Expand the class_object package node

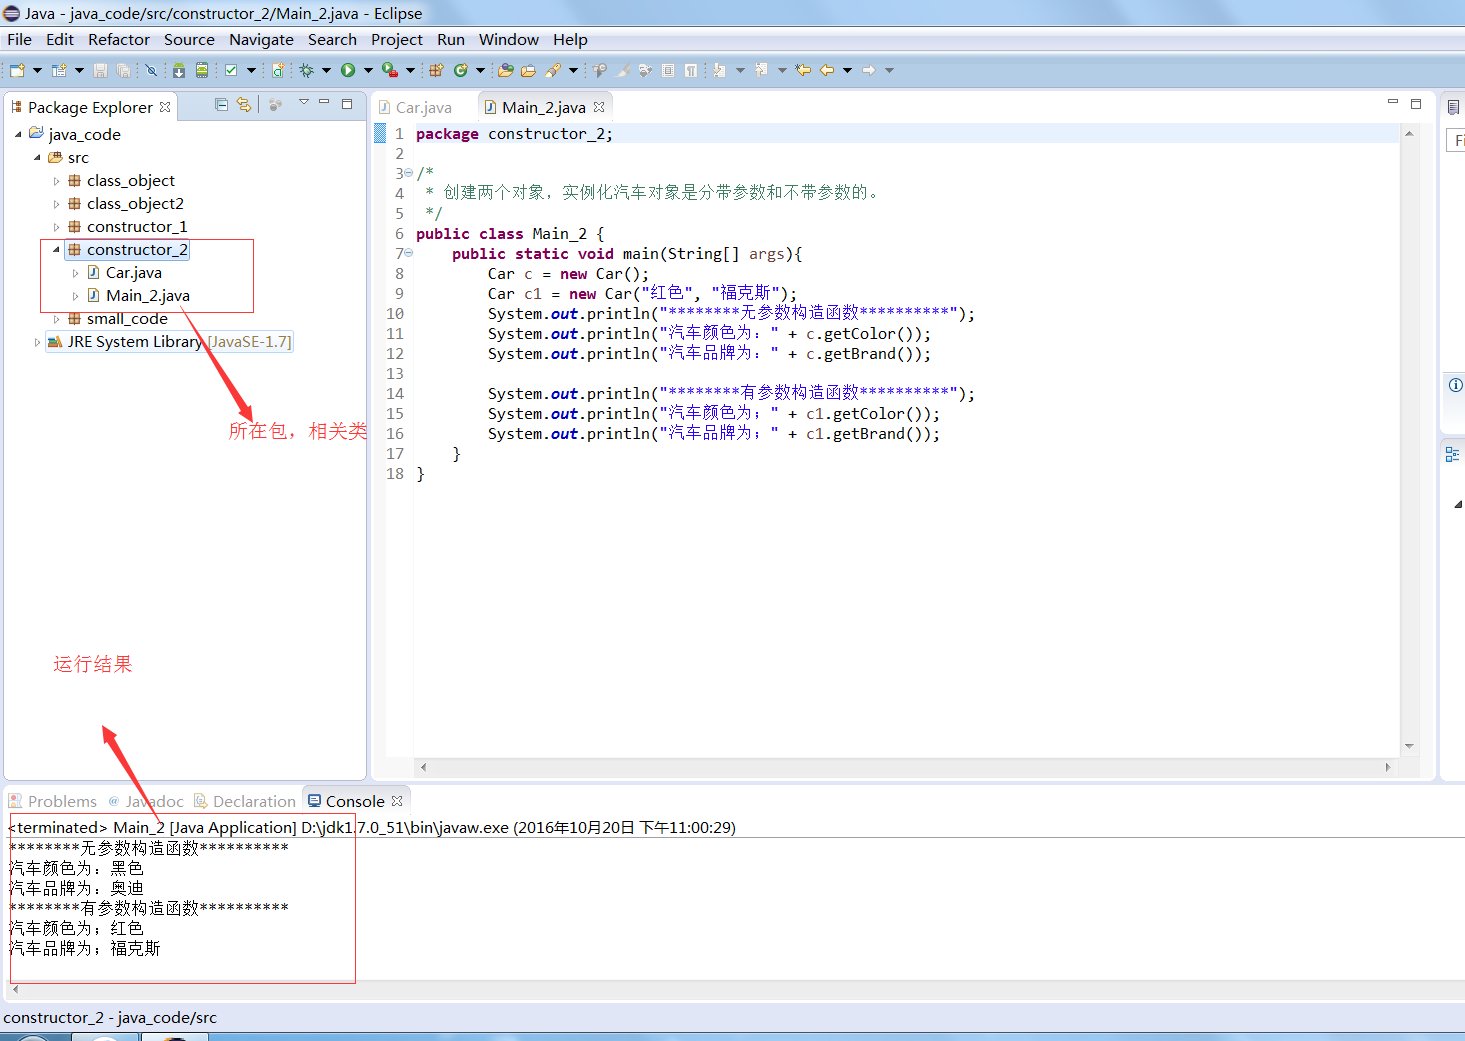[57, 181]
